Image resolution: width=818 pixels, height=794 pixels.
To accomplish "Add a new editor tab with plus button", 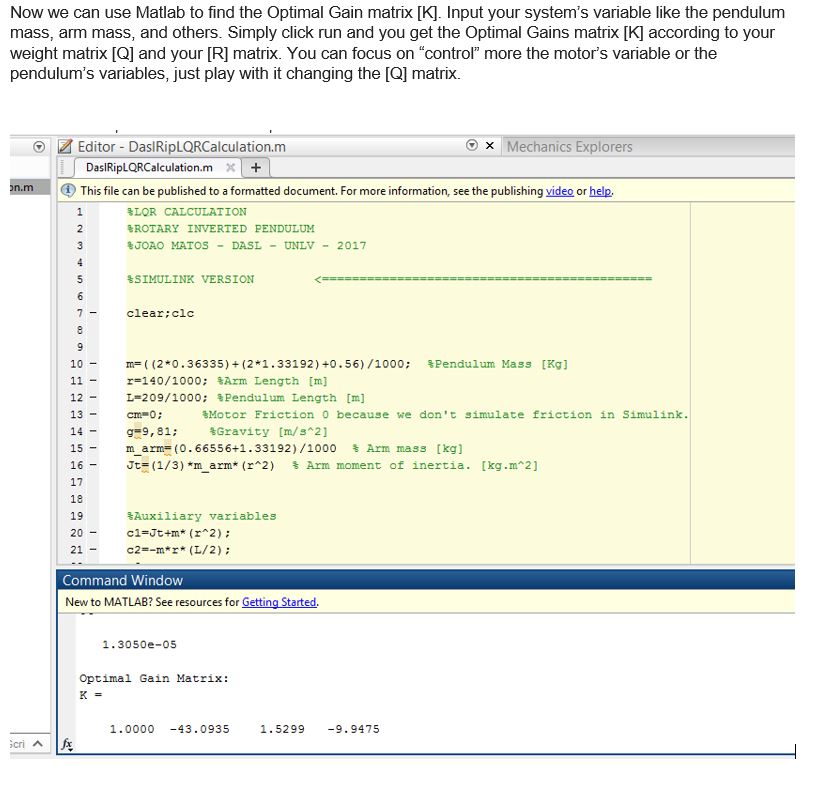I will point(256,167).
